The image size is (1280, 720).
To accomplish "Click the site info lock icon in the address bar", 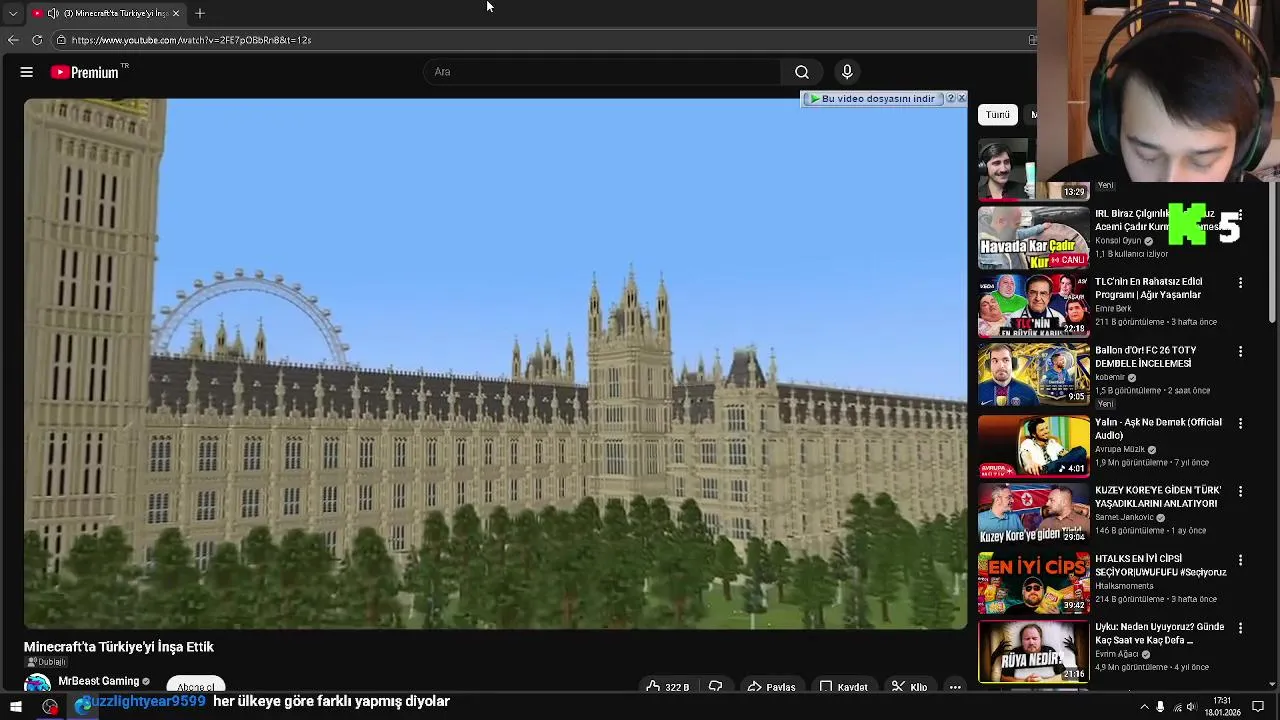I will click(61, 40).
